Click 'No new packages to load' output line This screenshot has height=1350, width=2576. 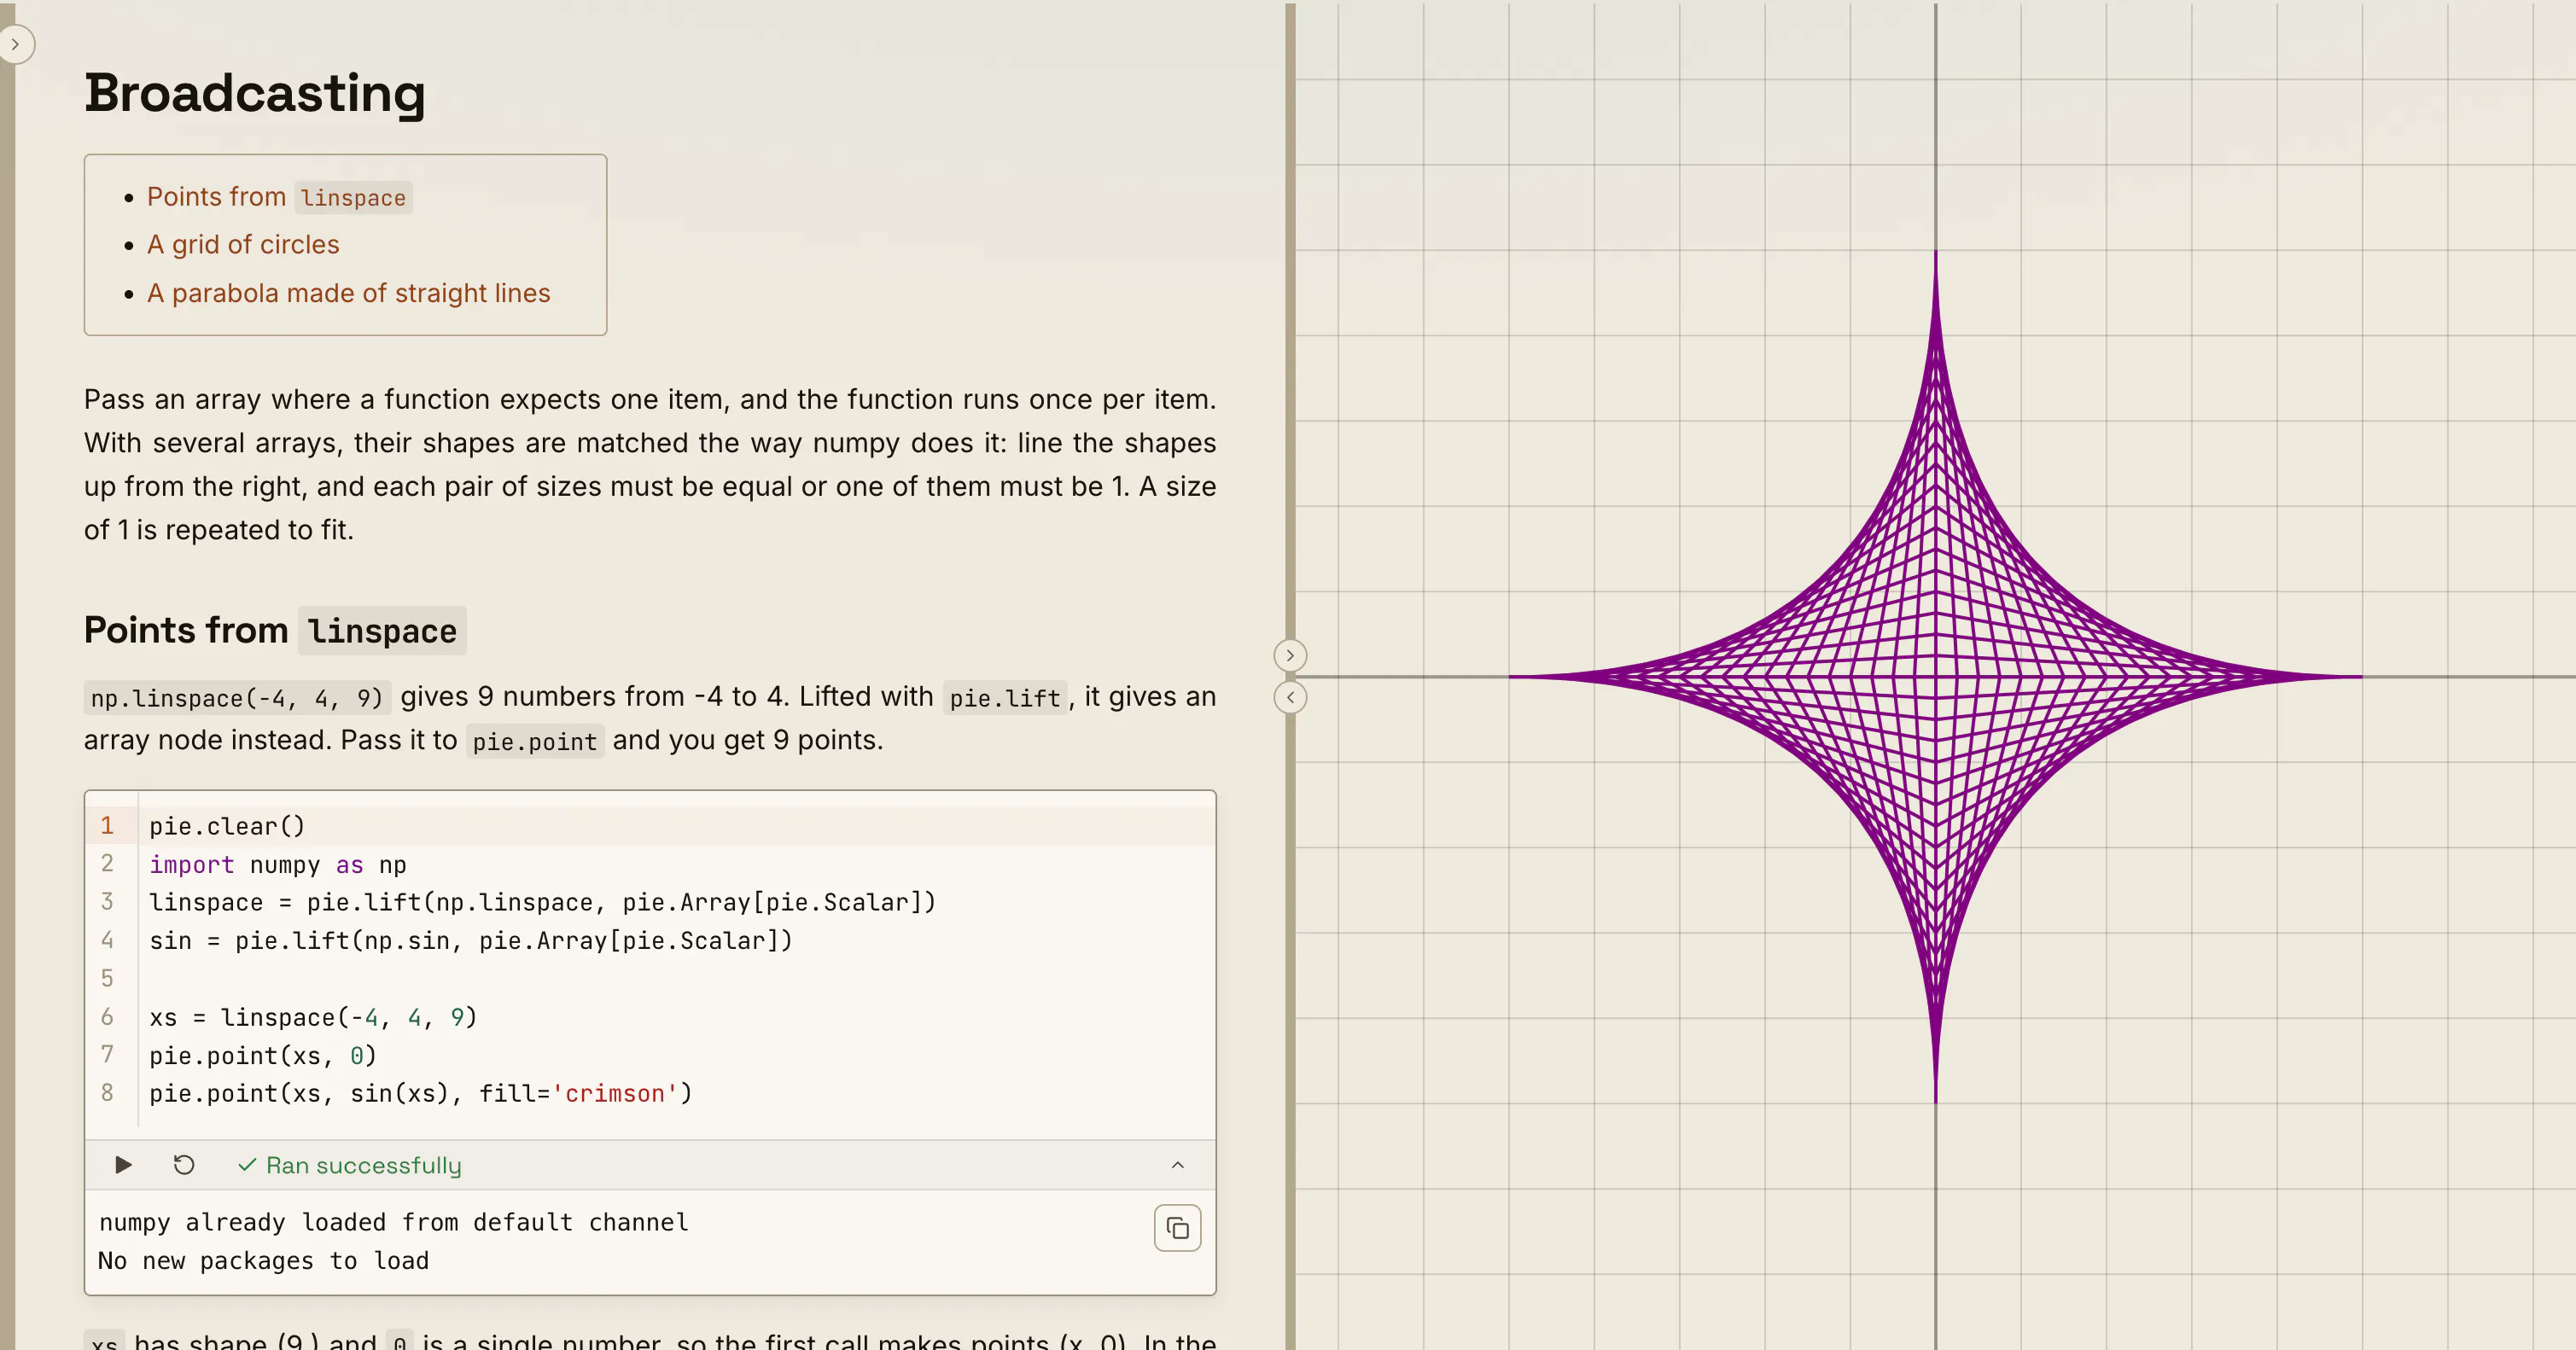pyautogui.click(x=264, y=1260)
